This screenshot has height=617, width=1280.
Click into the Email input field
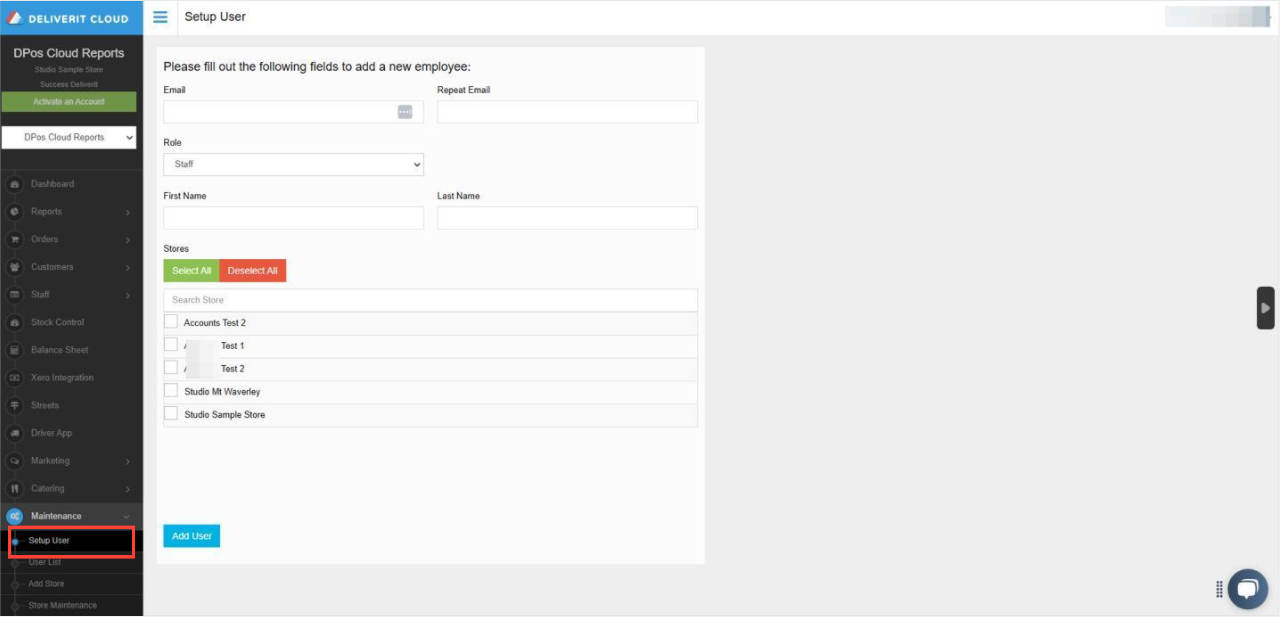[293, 112]
